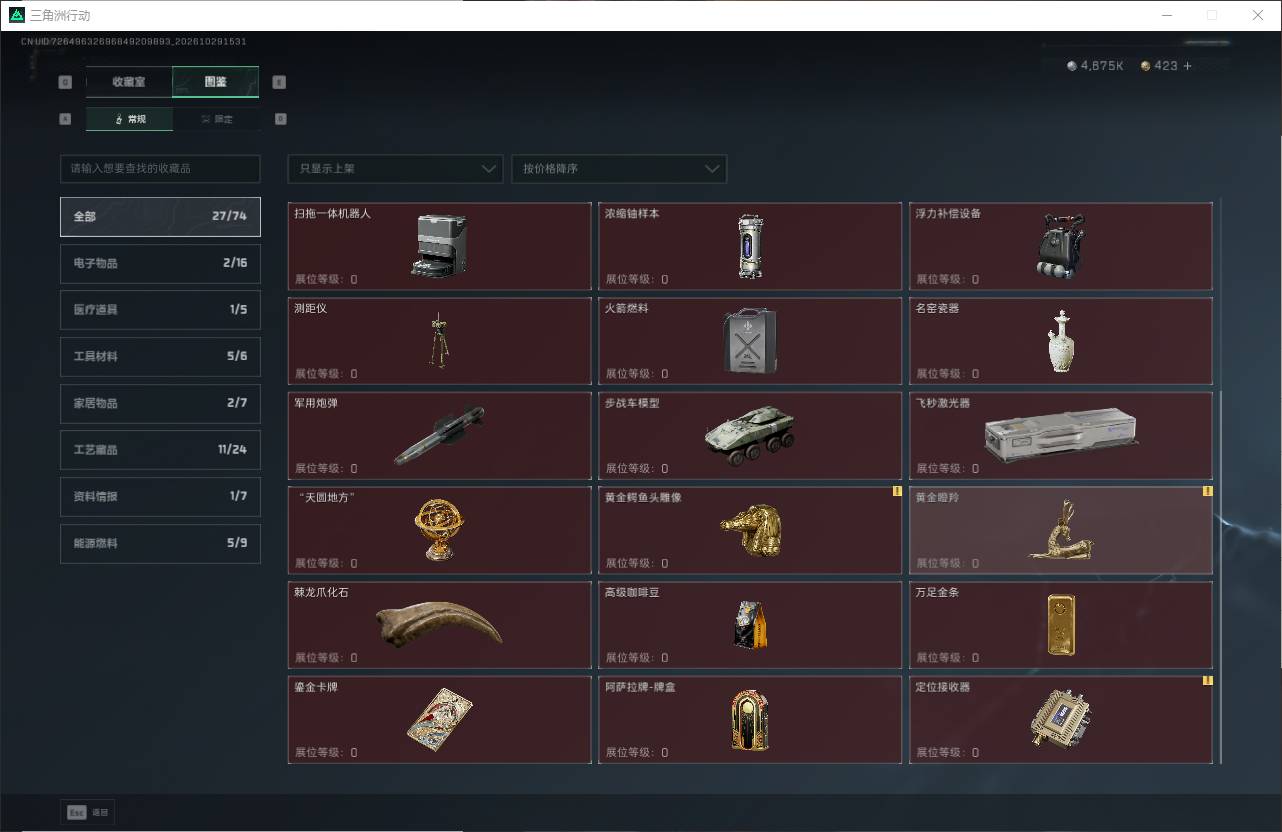Select the "天圆地方" golden globe
This screenshot has height=832, width=1282.
coord(439,530)
